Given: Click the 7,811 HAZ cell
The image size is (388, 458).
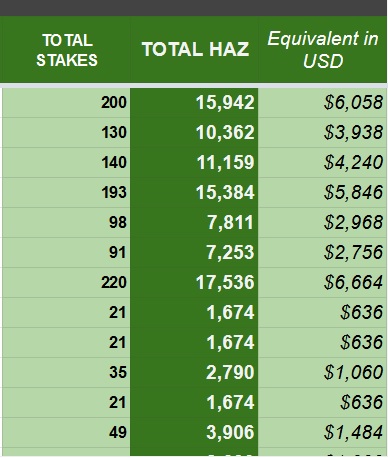Looking at the screenshot, I should tap(194, 222).
